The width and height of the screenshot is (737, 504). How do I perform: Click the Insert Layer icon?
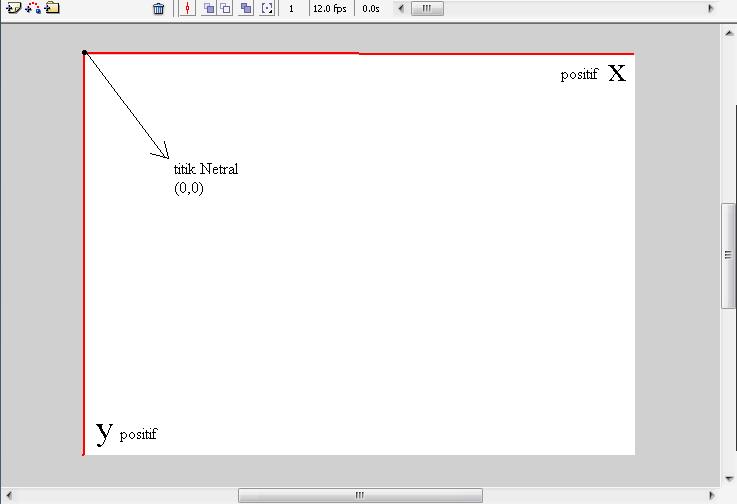pos(14,8)
